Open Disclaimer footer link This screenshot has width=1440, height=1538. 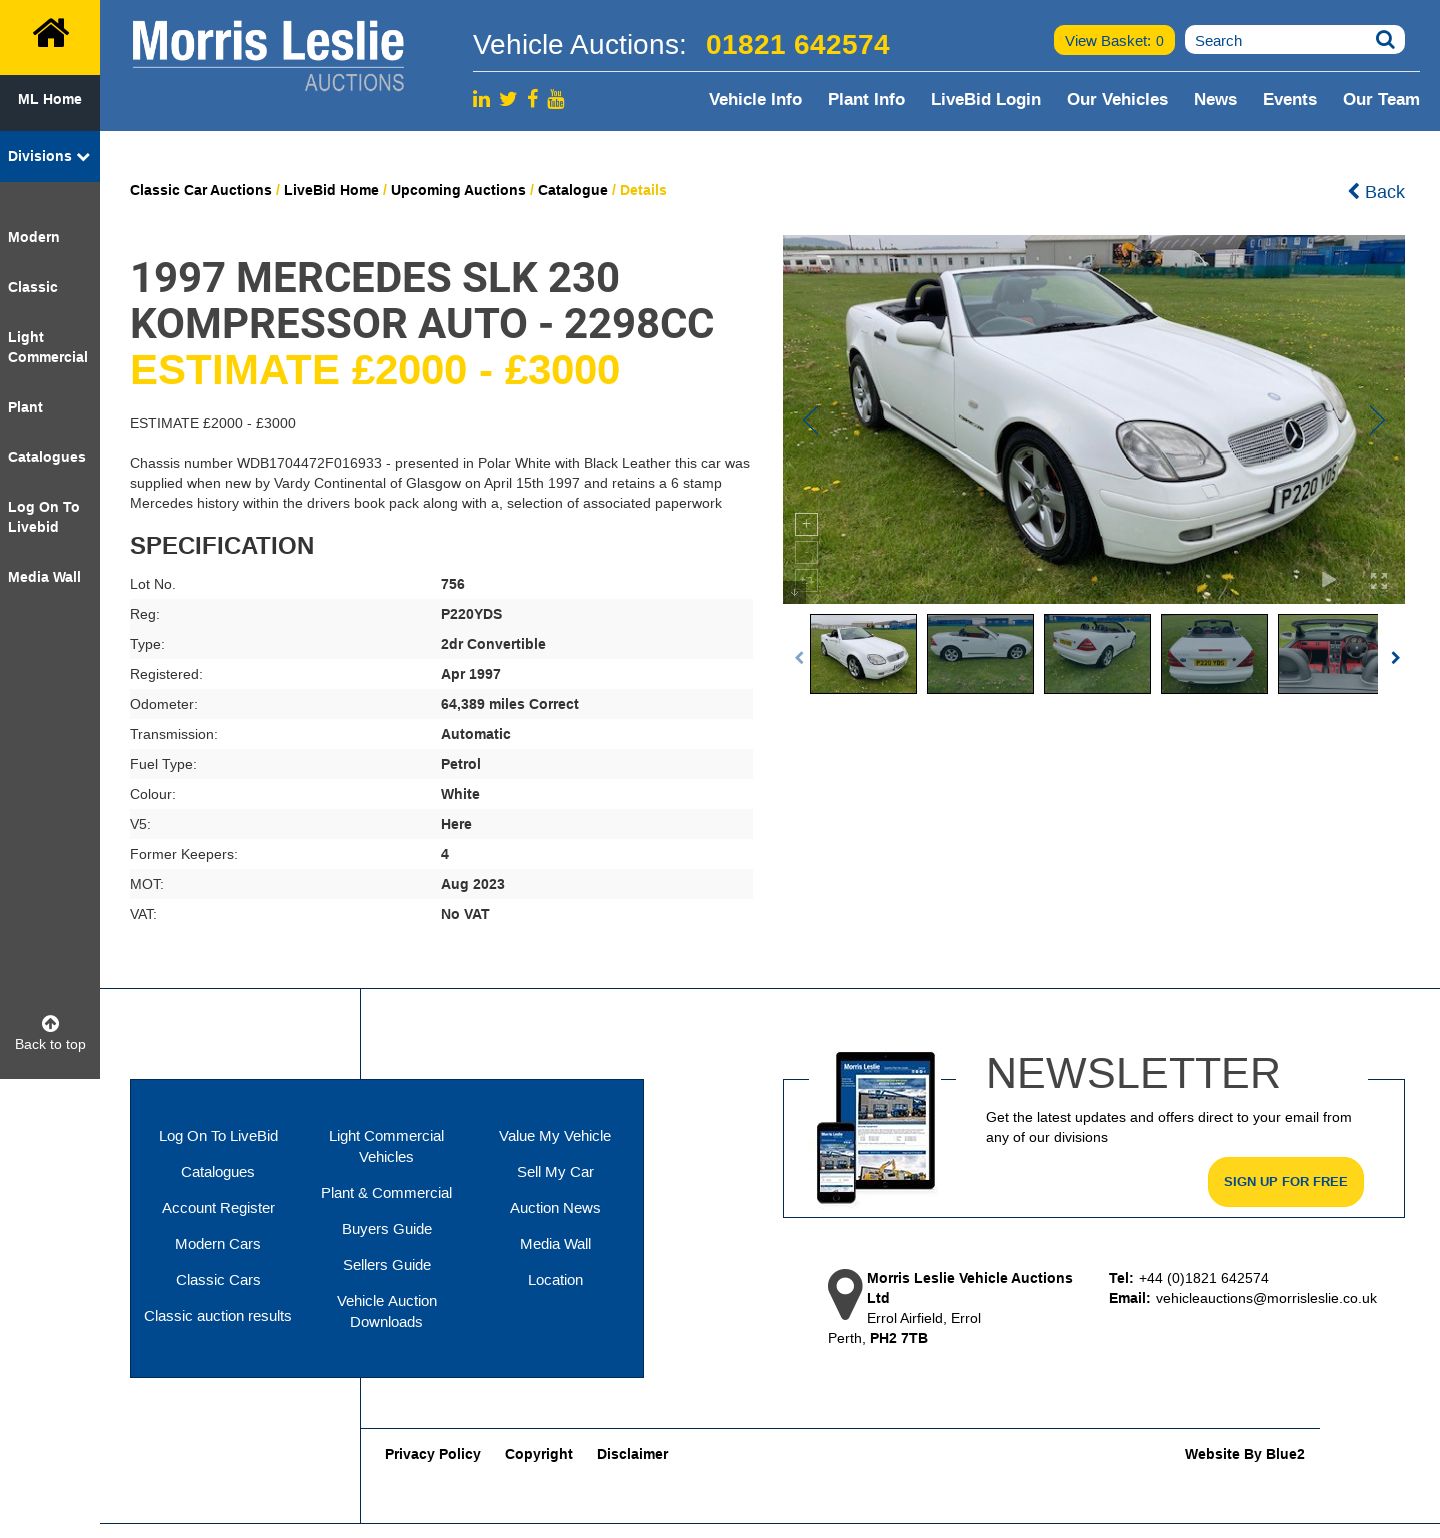tap(633, 1454)
